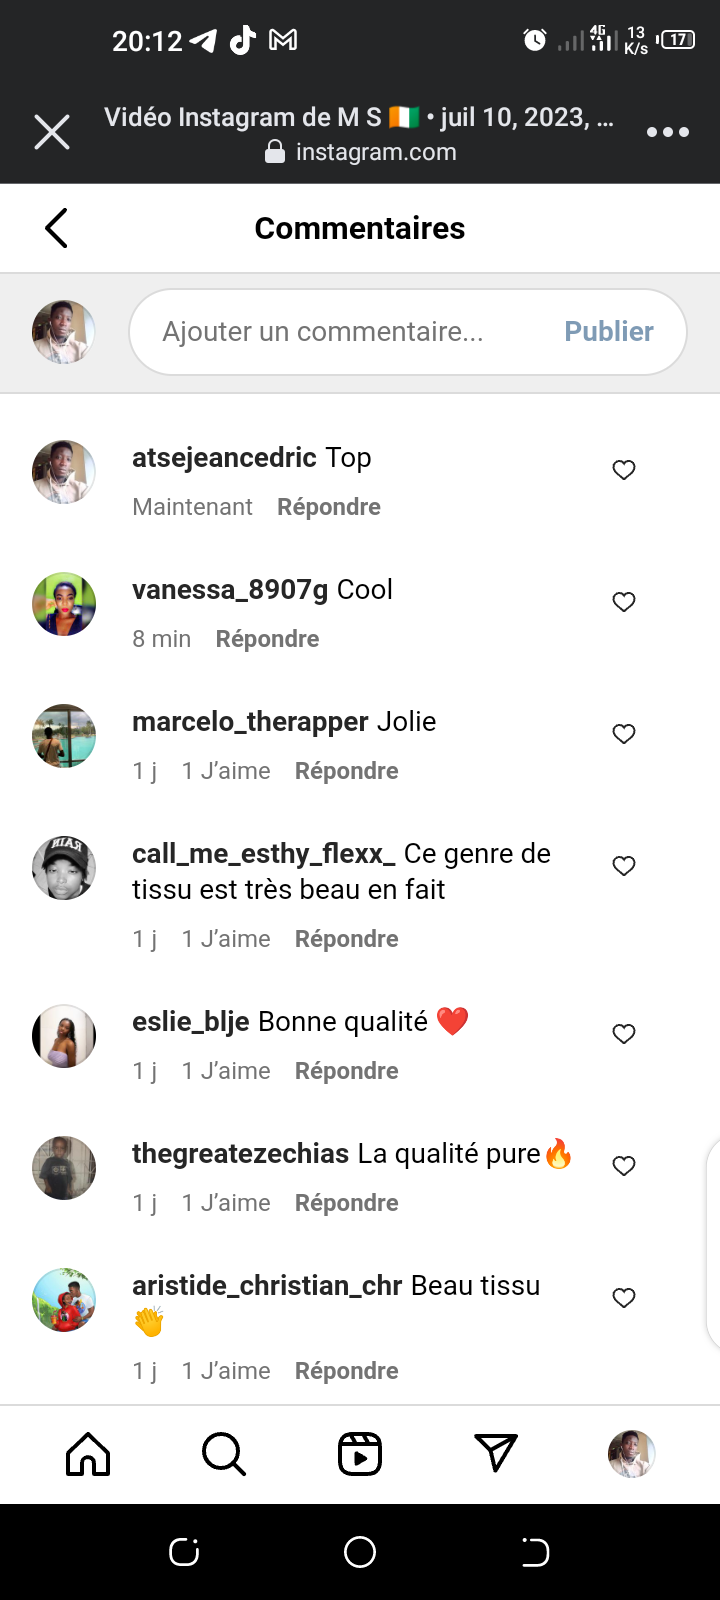Tap the "Ajouter un commentaire" field
This screenshot has width=720, height=1600.
point(340,332)
